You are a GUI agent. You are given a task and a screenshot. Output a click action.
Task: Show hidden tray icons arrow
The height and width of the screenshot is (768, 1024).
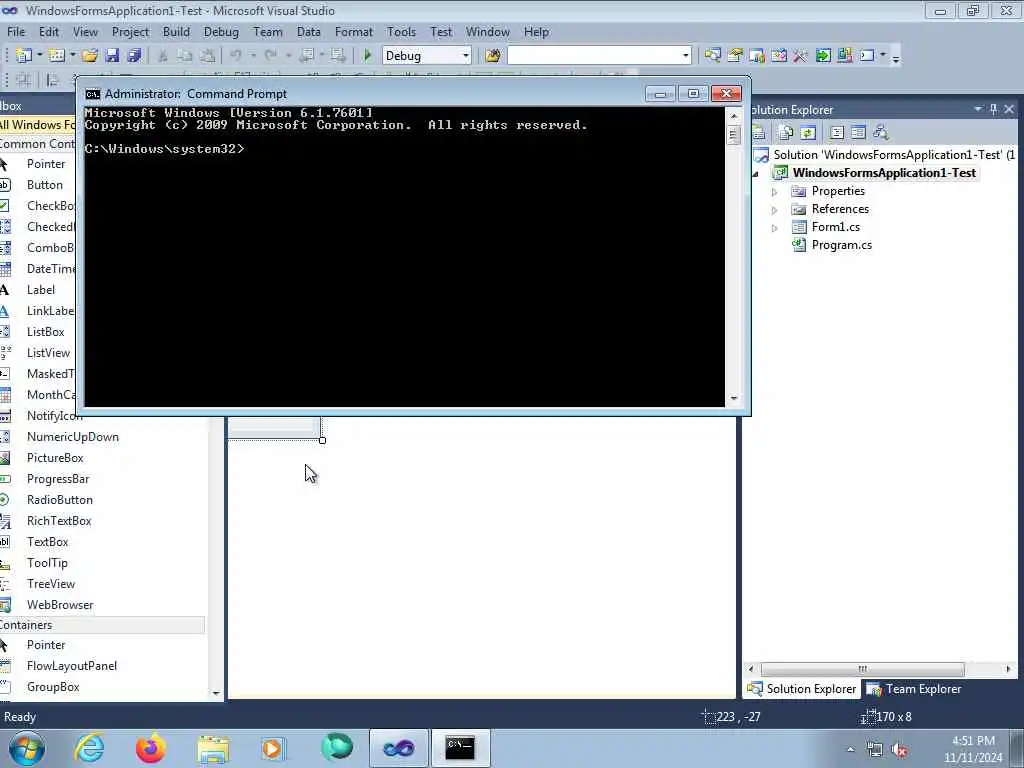[850, 750]
